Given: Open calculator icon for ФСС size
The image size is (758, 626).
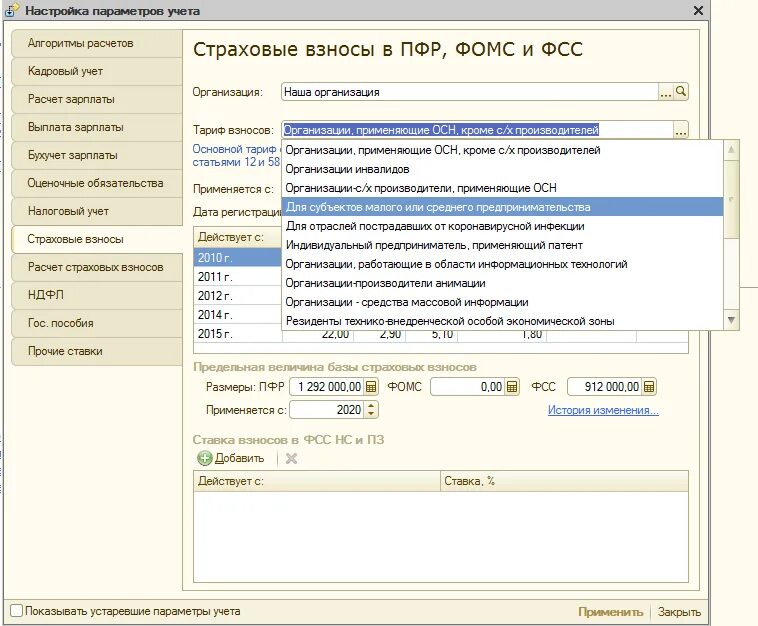Looking at the screenshot, I should (x=649, y=387).
